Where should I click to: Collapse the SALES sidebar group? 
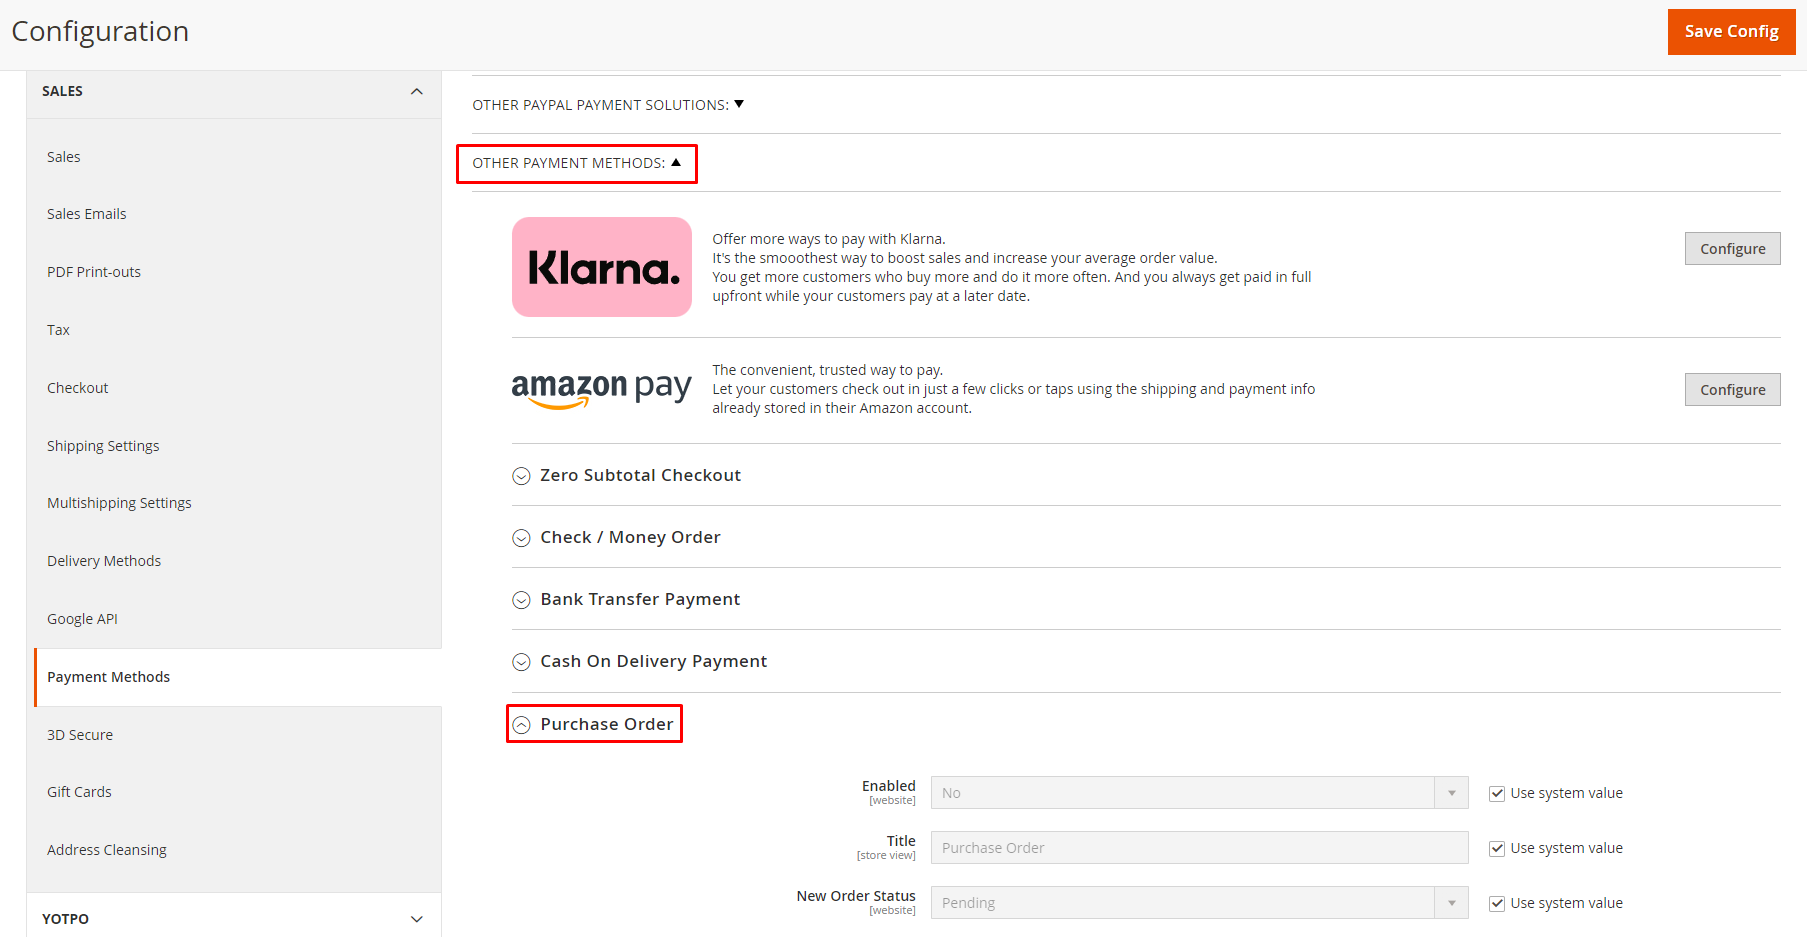pos(233,91)
